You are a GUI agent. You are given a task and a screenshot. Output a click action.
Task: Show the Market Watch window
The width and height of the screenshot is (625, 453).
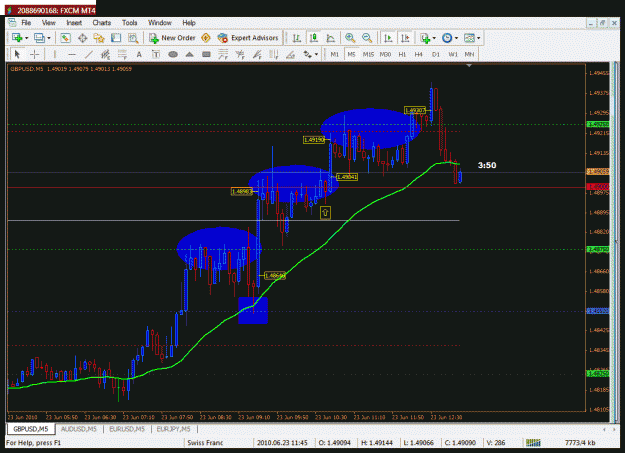pyautogui.click(x=65, y=38)
